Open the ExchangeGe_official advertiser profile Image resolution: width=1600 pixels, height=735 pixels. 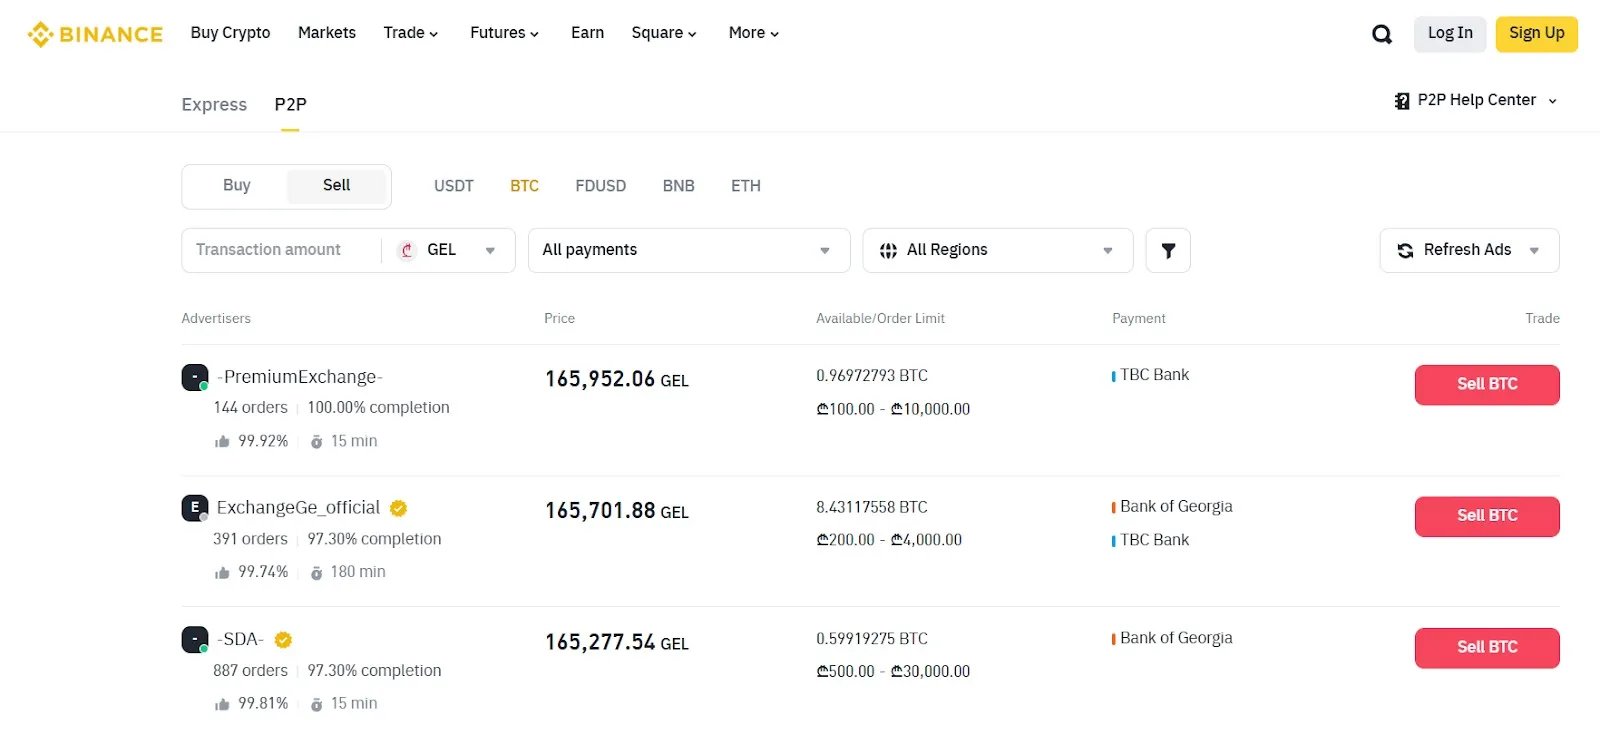pyautogui.click(x=298, y=508)
